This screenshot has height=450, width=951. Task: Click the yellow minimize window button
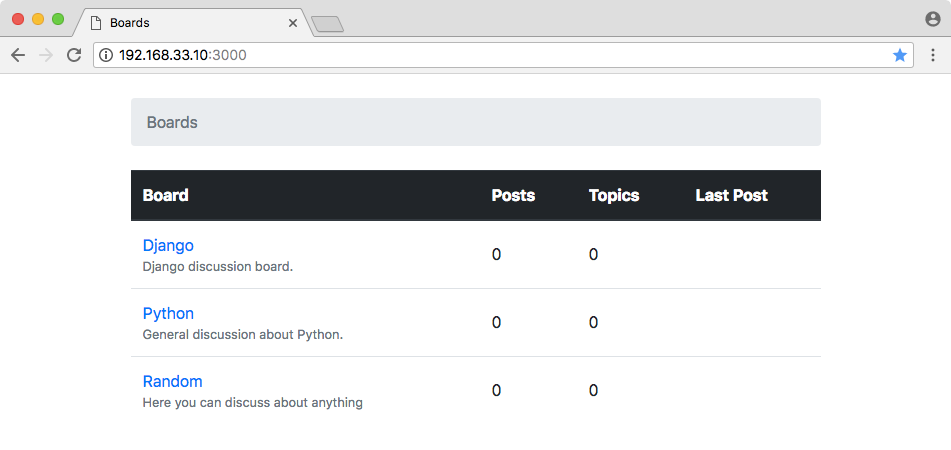pyautogui.click(x=38, y=19)
